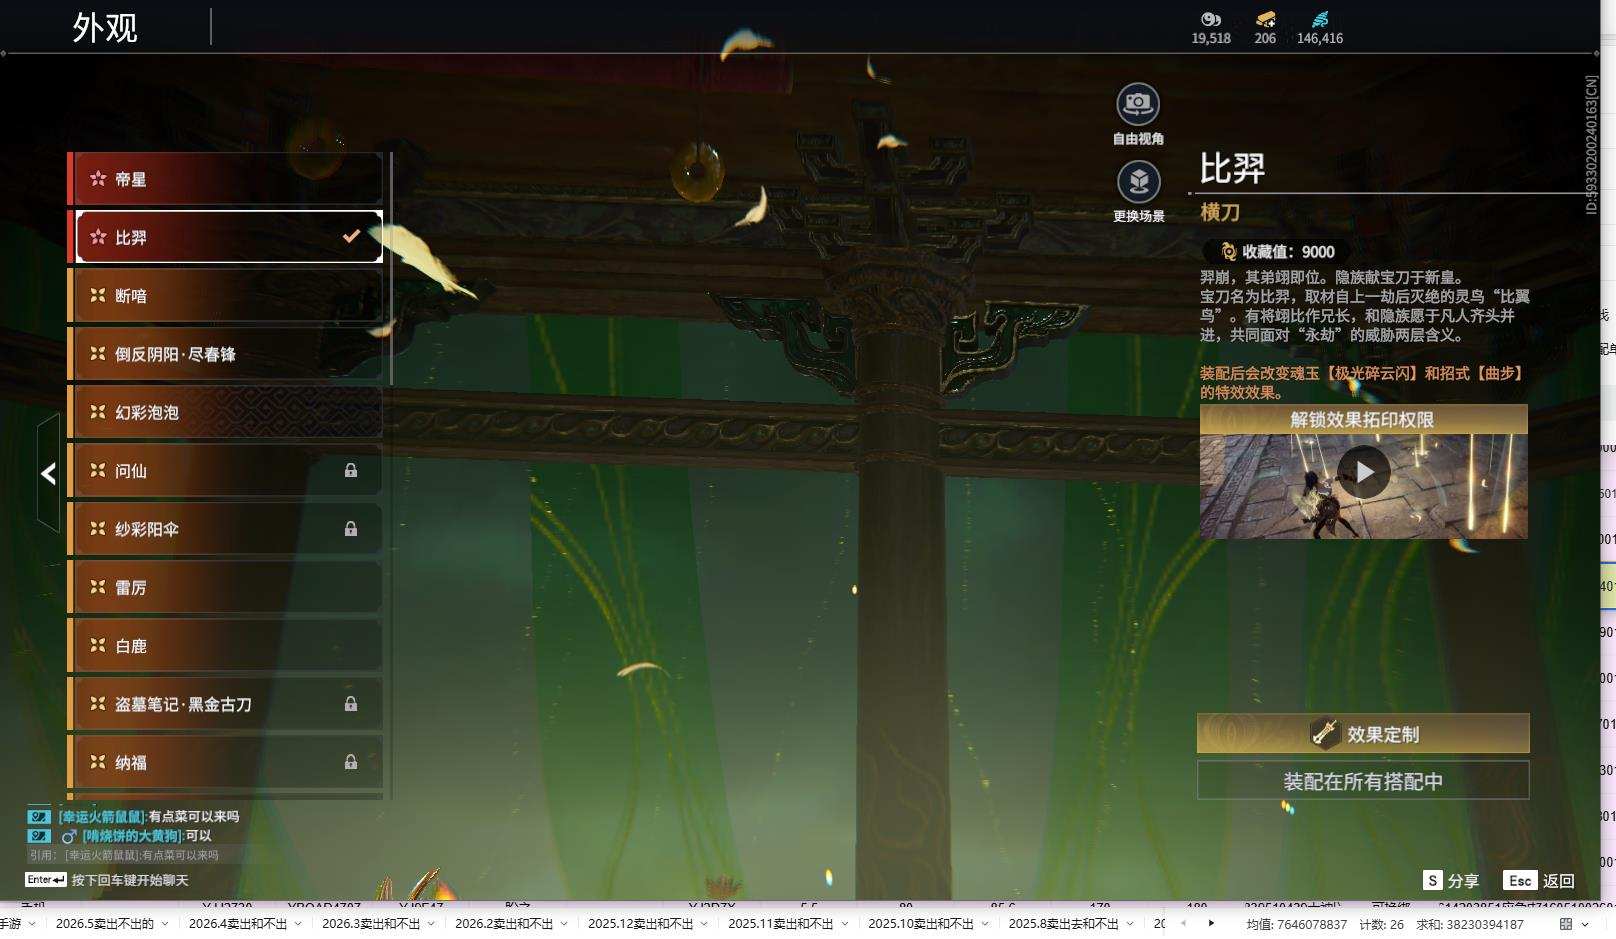Click player name 幸运火箭鼠鼠 in chat
The image size is (1616, 939).
point(102,817)
